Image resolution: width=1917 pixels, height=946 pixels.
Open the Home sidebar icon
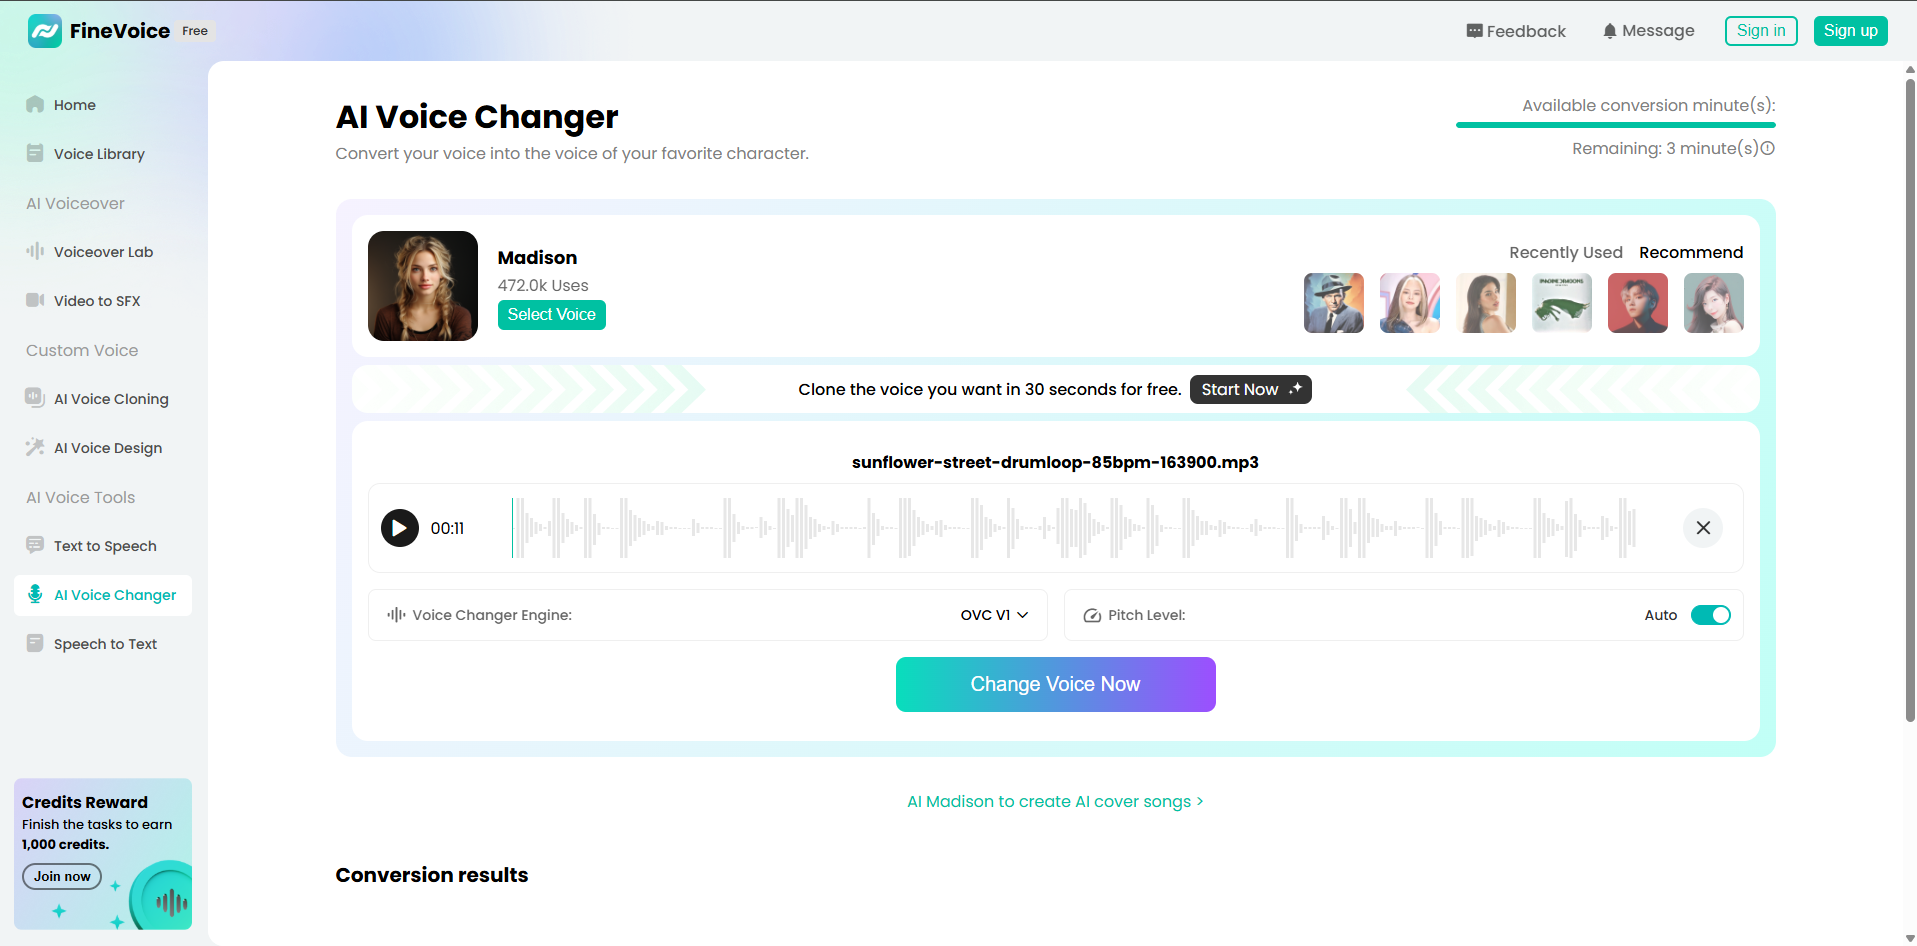pyautogui.click(x=75, y=104)
